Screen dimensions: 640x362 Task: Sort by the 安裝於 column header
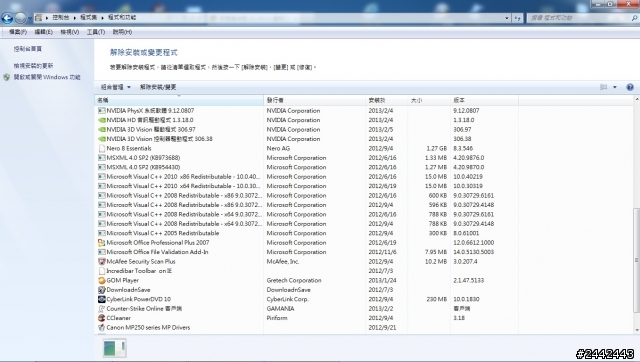pyautogui.click(x=386, y=100)
